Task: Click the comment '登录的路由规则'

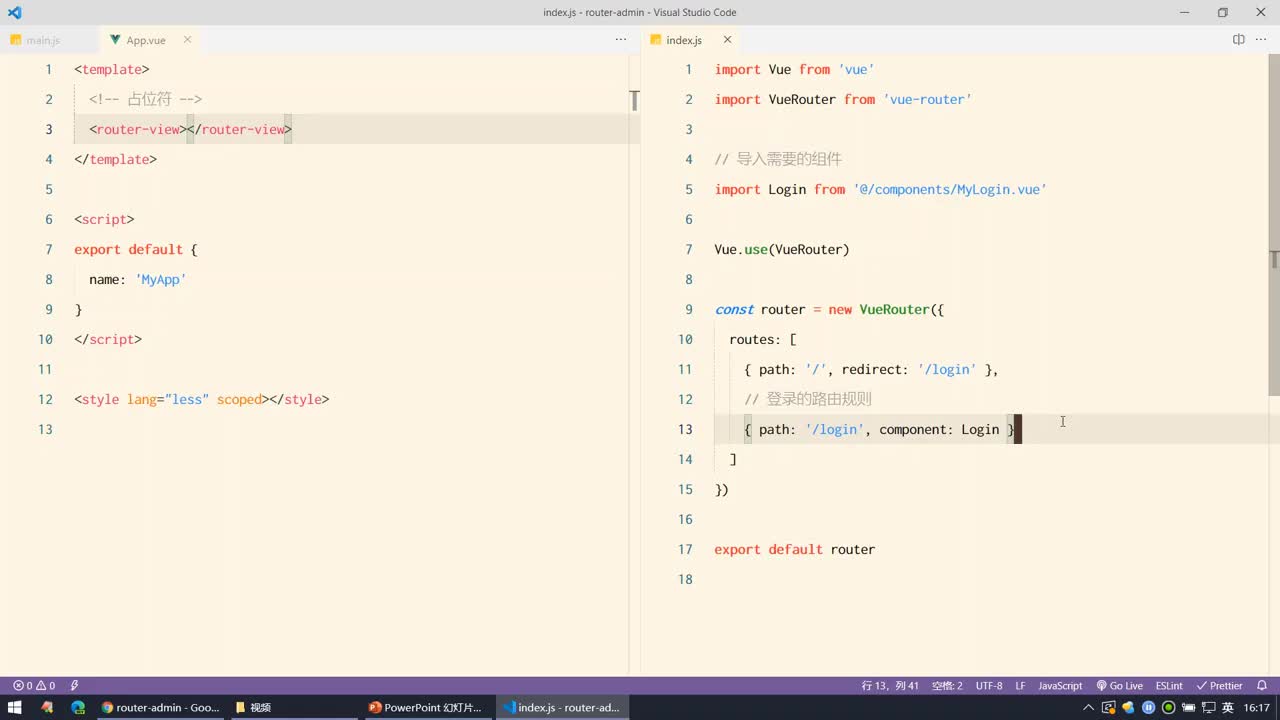Action: (x=819, y=399)
